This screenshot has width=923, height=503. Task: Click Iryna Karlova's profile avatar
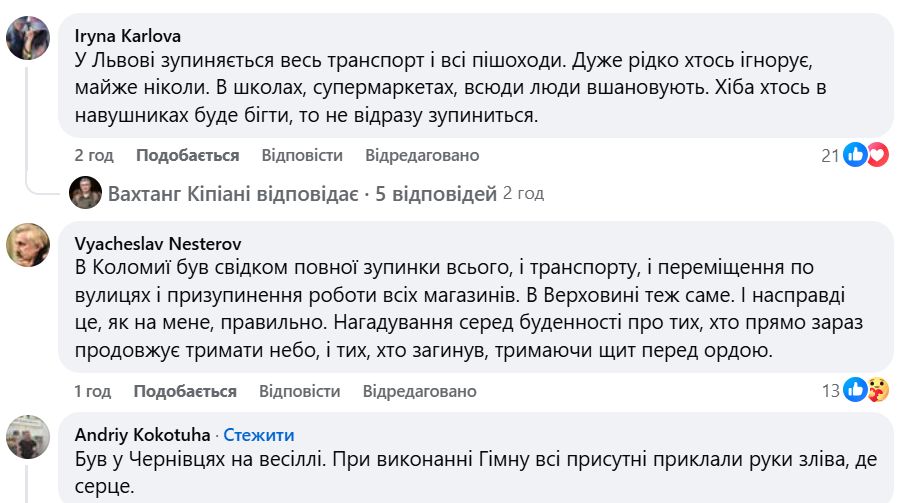tap(27, 38)
